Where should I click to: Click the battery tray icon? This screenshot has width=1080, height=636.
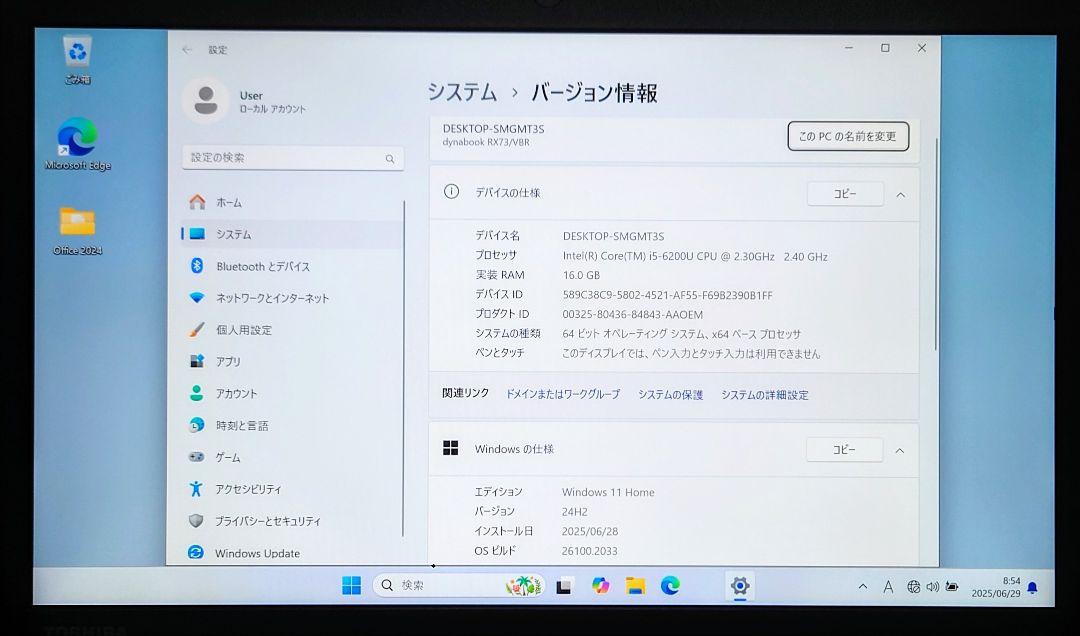pyautogui.click(x=952, y=587)
